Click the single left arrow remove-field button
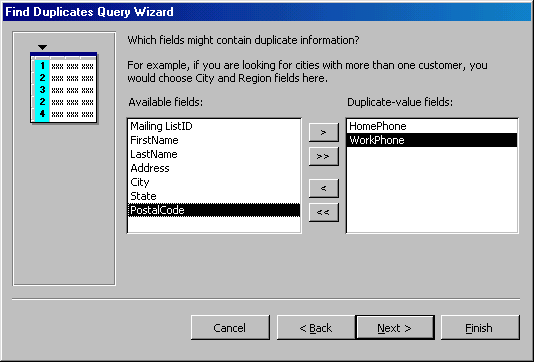Image resolution: width=534 pixels, height=362 pixels. [x=324, y=188]
